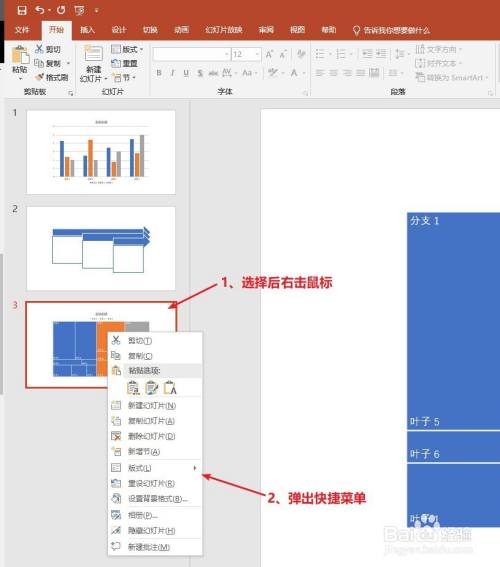Switch to the 插入 ribbon tab

pyautogui.click(x=87, y=30)
